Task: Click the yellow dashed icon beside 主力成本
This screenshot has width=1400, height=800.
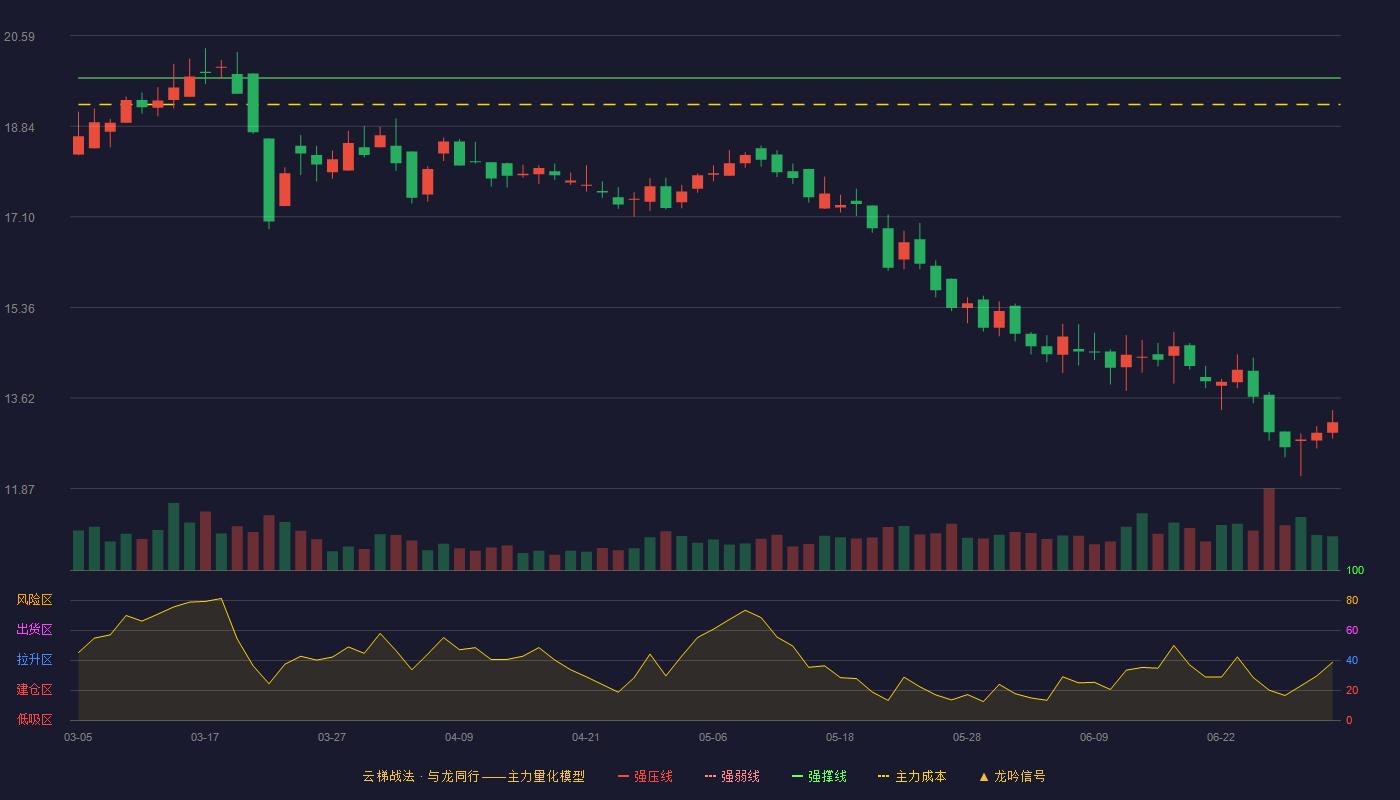Action: click(x=883, y=776)
